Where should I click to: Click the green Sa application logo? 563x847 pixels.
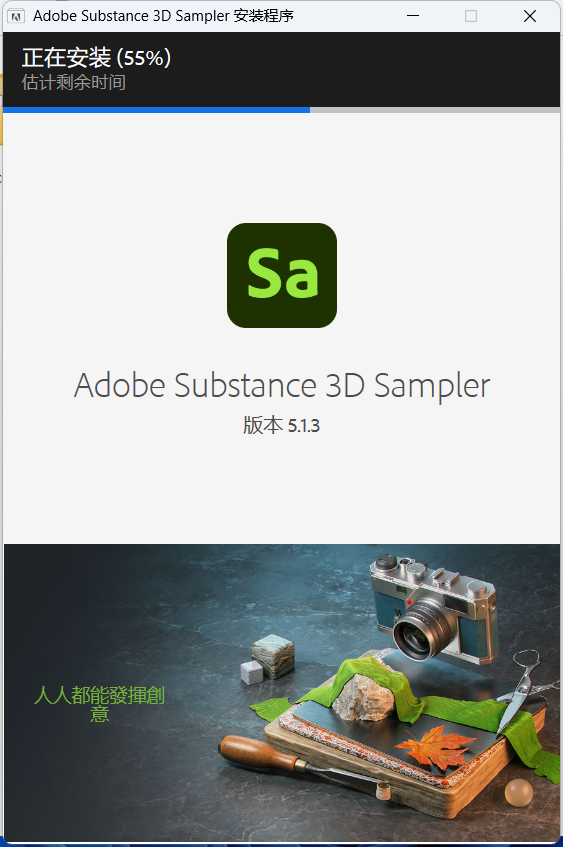pos(282,275)
